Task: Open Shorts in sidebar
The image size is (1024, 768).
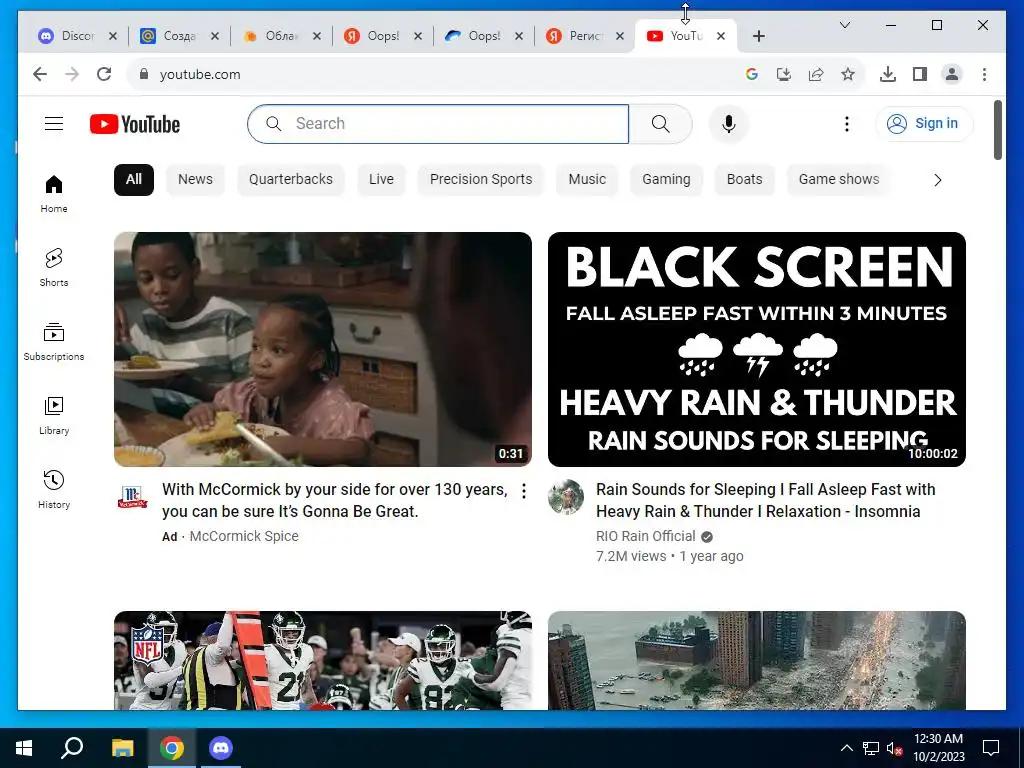Action: pos(54,268)
